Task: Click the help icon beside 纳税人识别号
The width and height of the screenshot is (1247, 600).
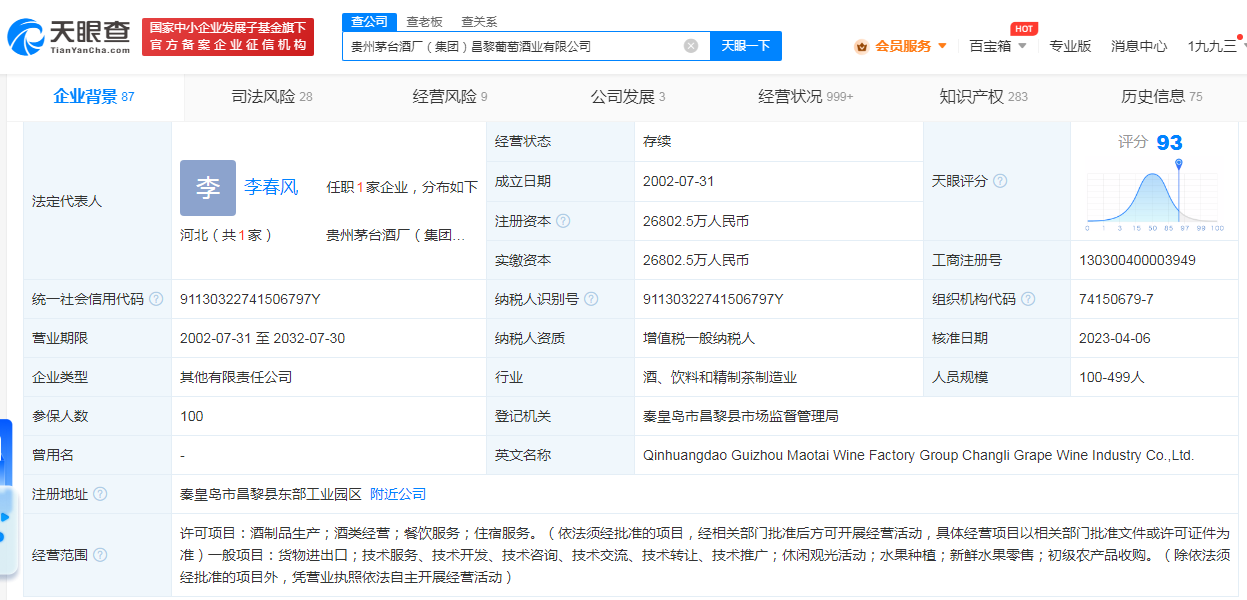Action: coord(591,299)
